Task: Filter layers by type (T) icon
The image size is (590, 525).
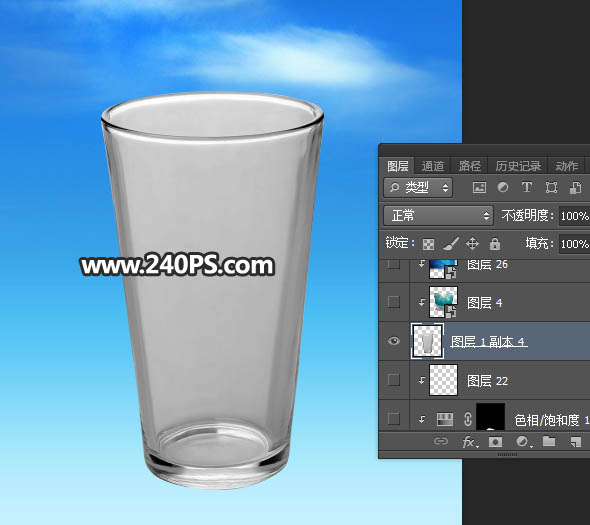Action: [527, 187]
